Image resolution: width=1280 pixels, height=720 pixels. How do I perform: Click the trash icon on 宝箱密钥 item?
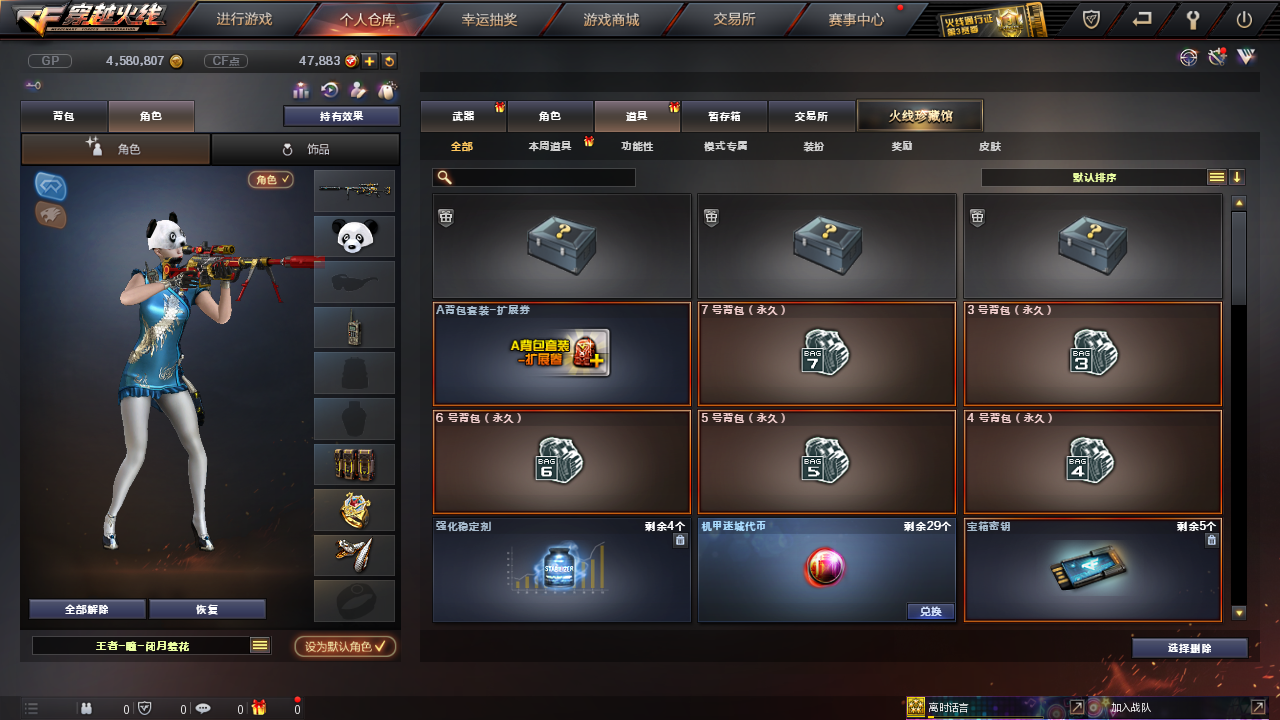coord(1211,540)
